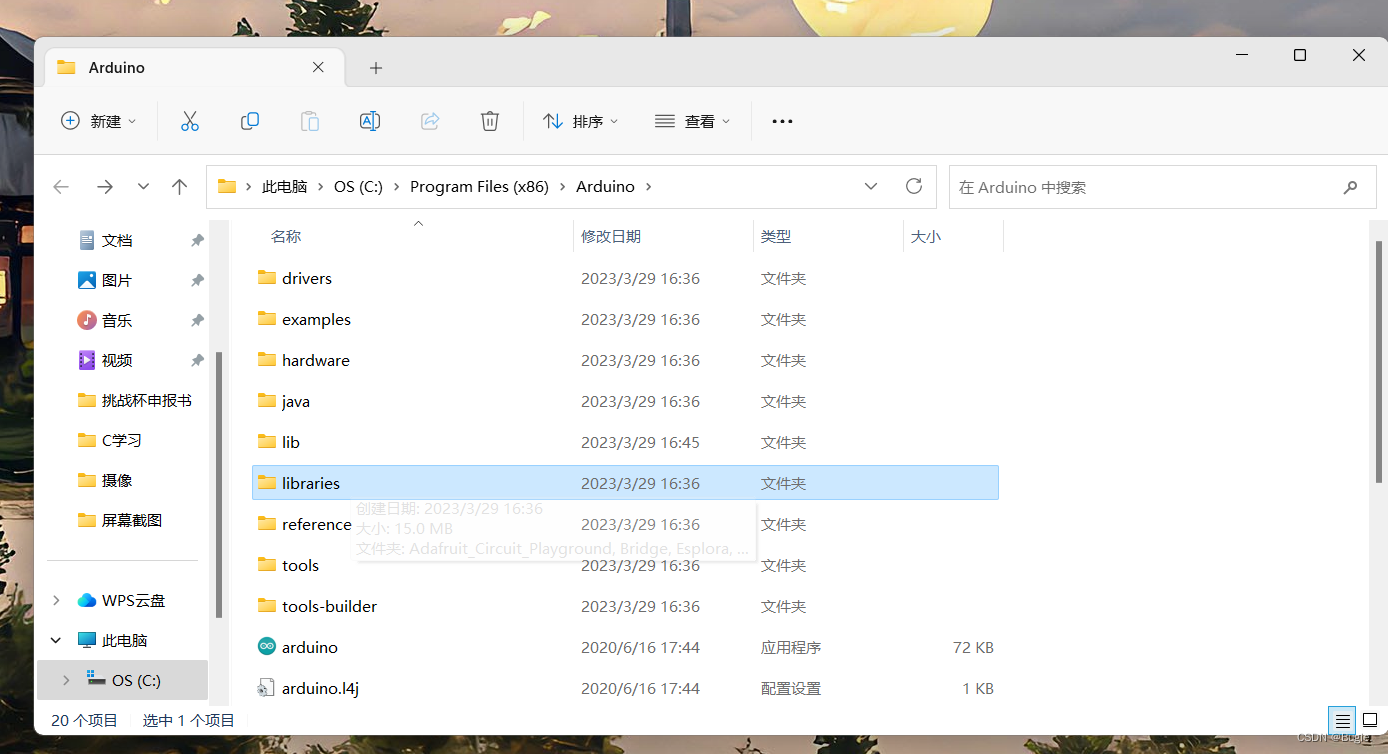The image size is (1388, 754).
Task: Open the 新建 new item dropdown
Action: (x=98, y=121)
